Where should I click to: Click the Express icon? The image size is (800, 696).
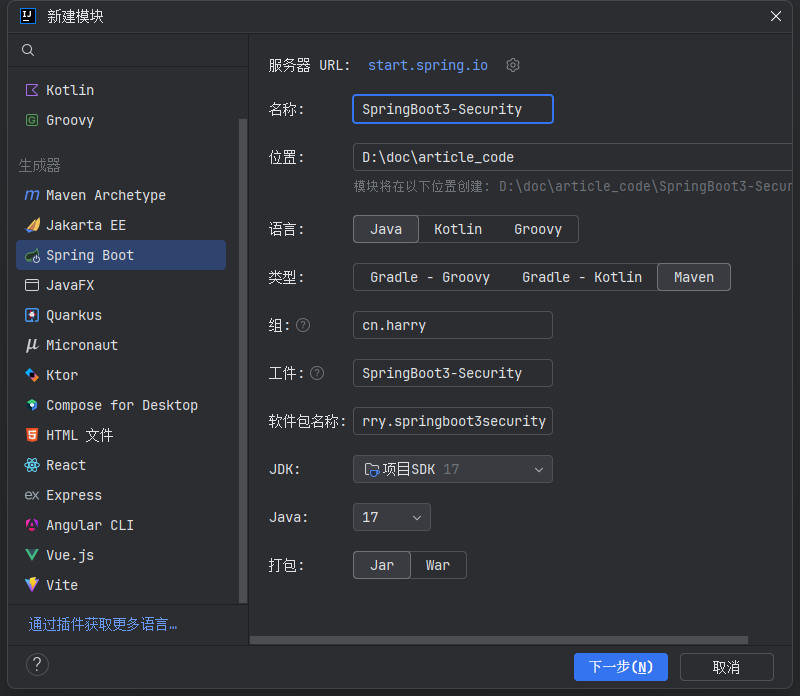coord(32,495)
